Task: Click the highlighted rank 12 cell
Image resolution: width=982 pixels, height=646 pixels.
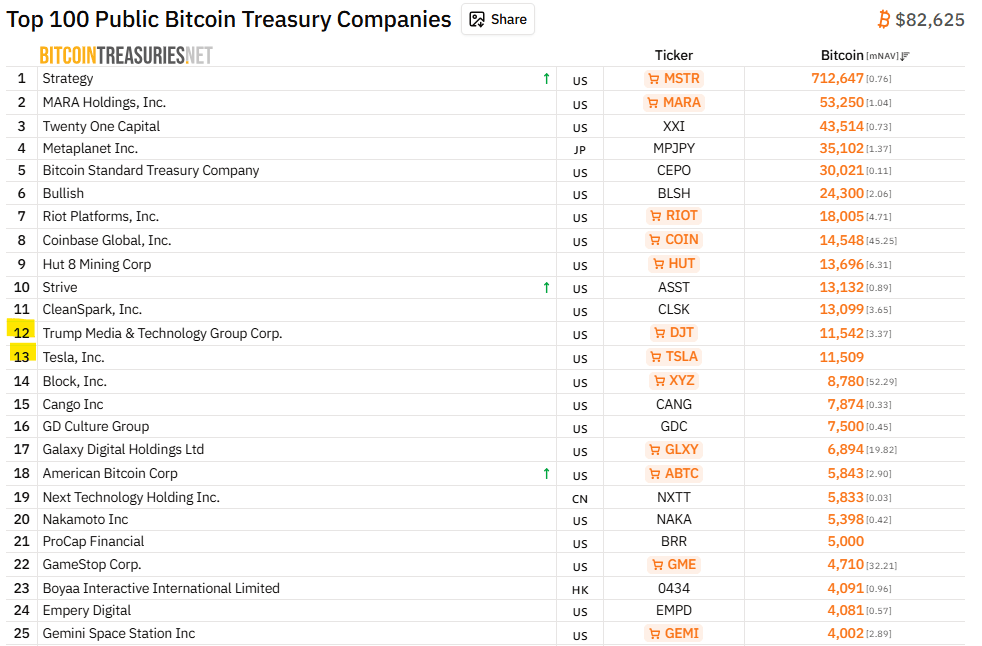Action: coord(21,333)
